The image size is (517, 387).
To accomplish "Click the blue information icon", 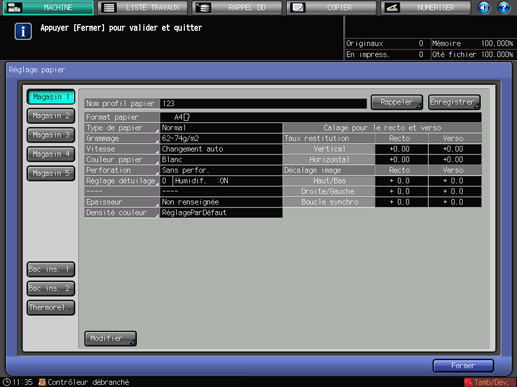I will 23,31.
